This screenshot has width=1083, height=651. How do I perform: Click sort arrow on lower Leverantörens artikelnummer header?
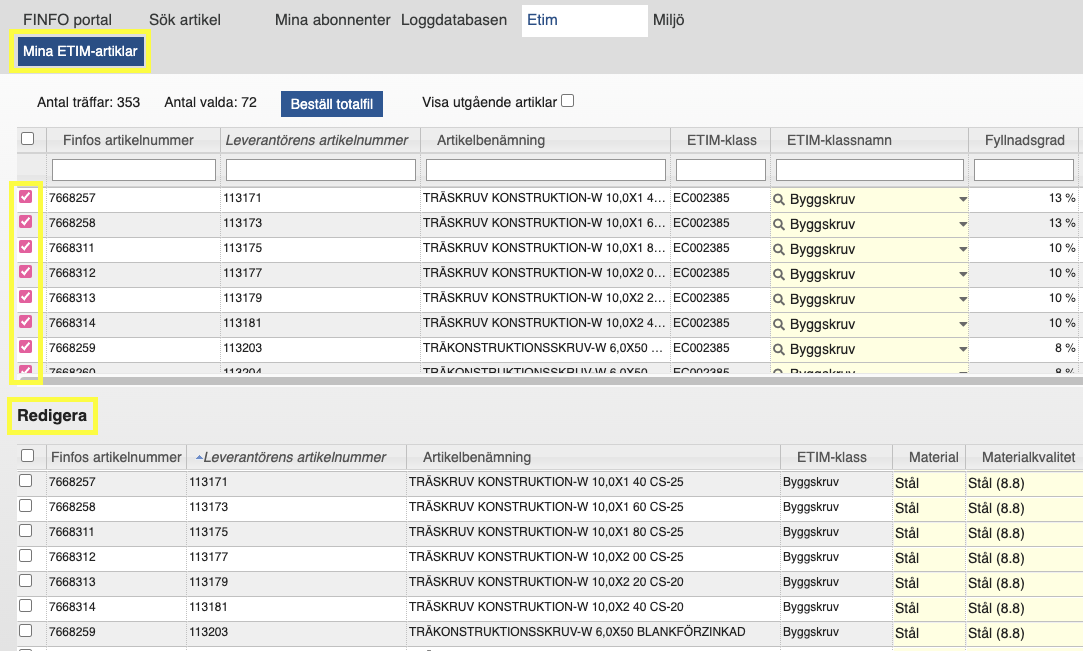[x=198, y=457]
